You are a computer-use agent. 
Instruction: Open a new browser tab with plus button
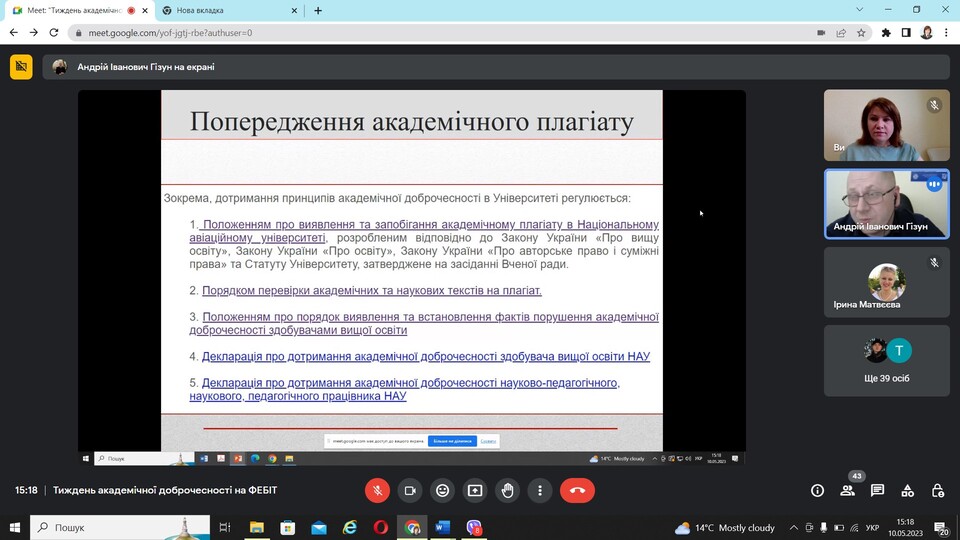pyautogui.click(x=318, y=10)
